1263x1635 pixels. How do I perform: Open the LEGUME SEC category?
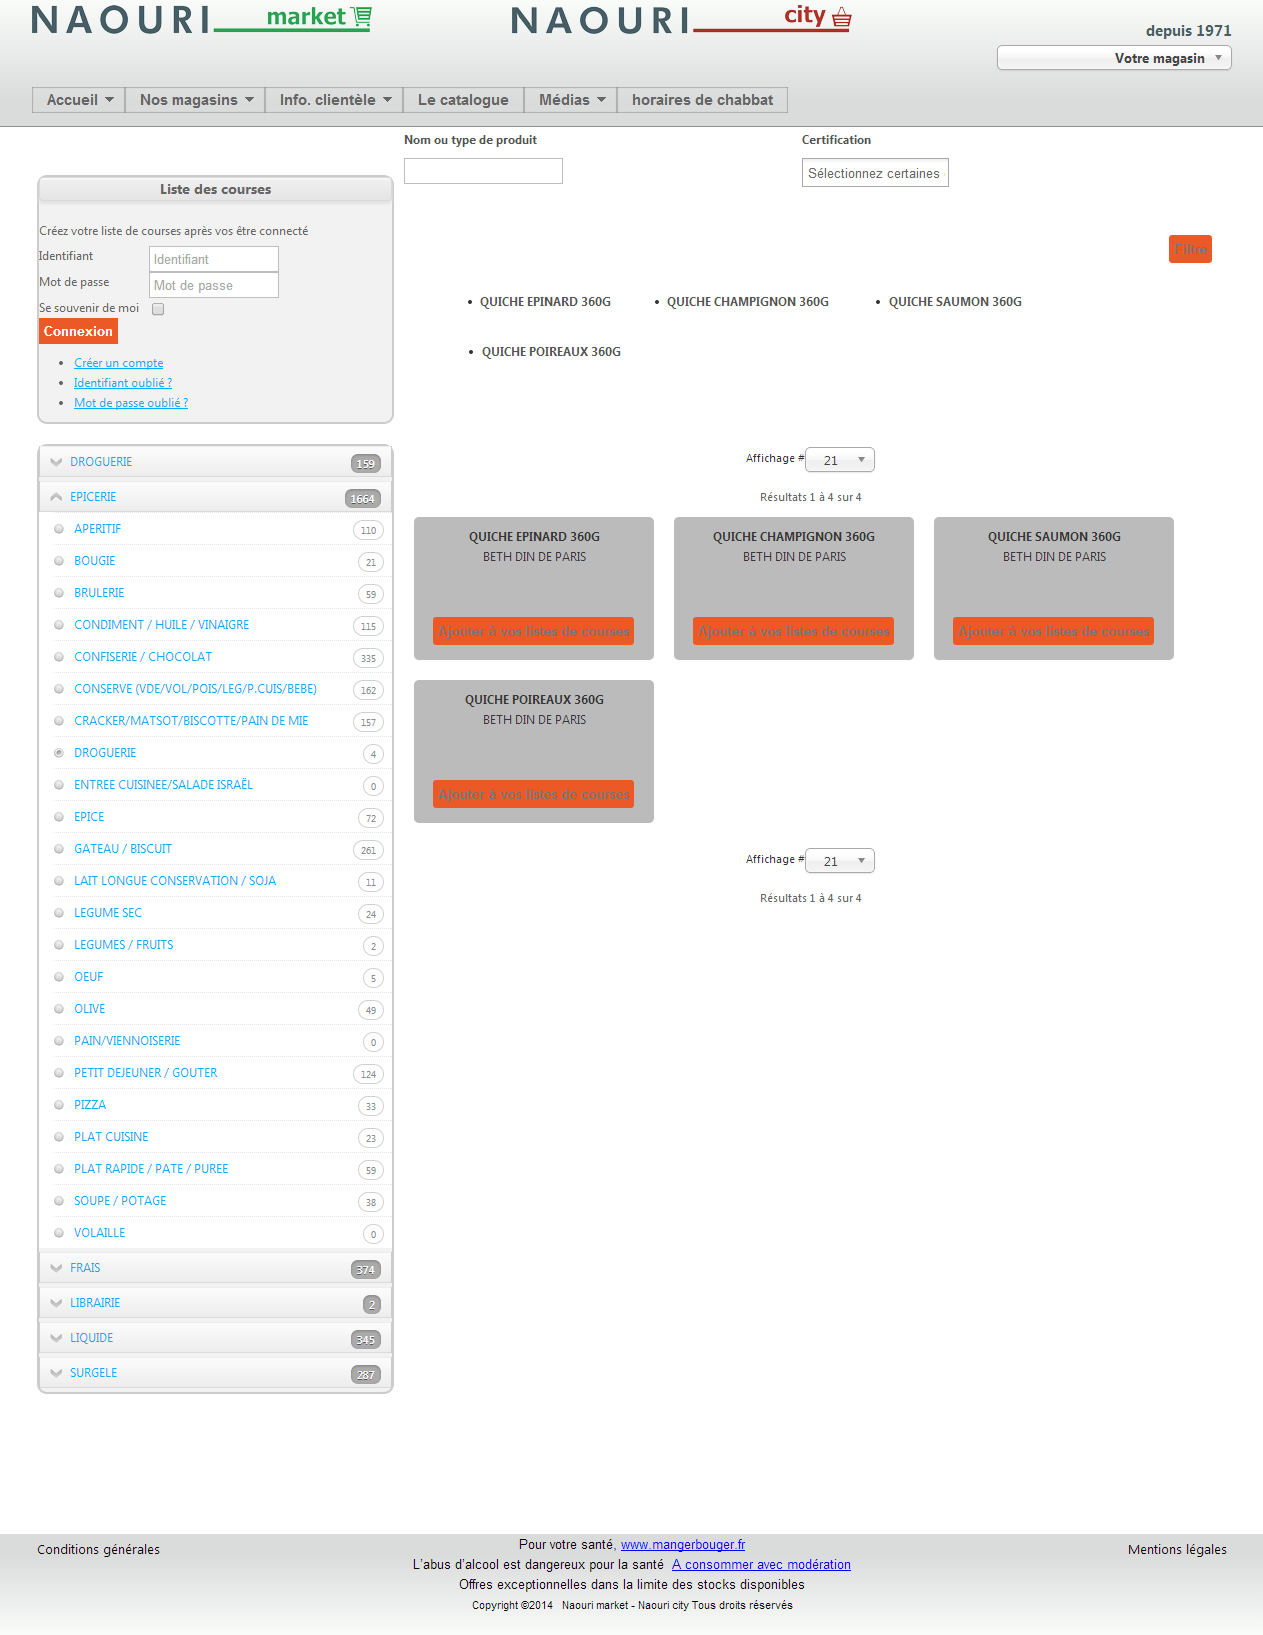(108, 913)
